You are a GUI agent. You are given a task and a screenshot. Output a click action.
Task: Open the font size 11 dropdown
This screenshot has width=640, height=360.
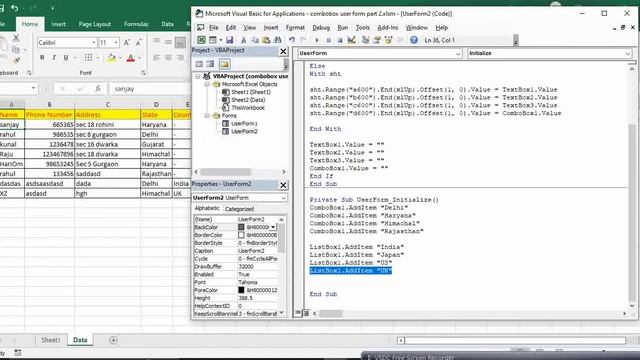116,42
